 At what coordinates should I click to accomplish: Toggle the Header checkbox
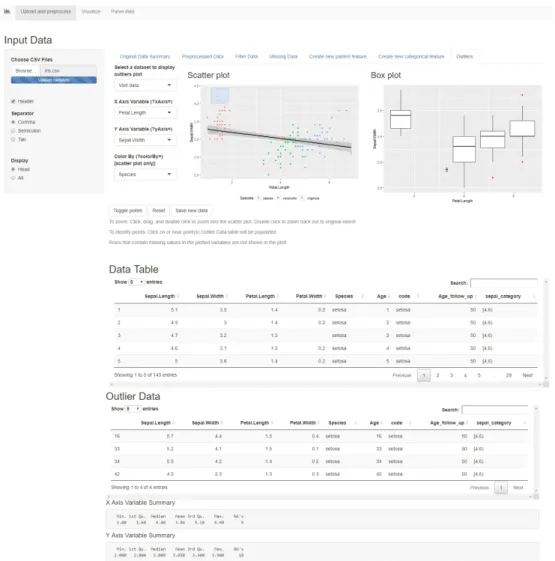13,101
